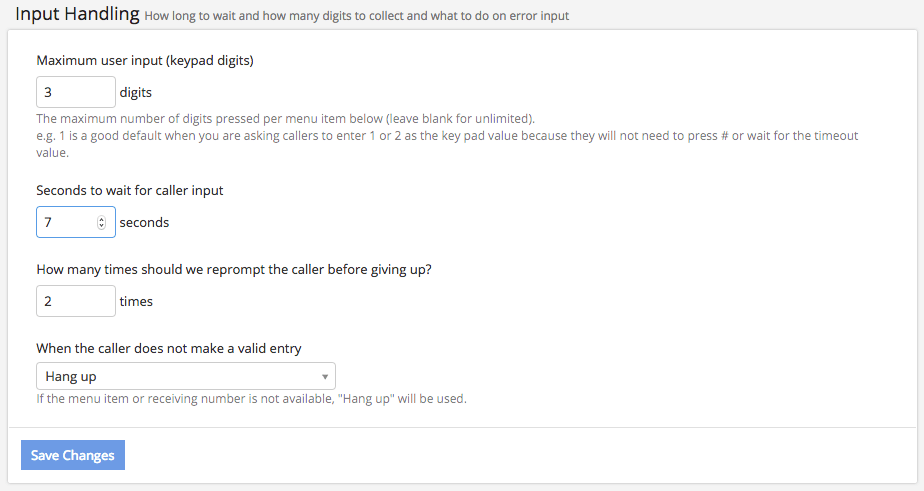The image size is (924, 491).
Task: Click the reprompt caller question label
Action: (x=234, y=269)
